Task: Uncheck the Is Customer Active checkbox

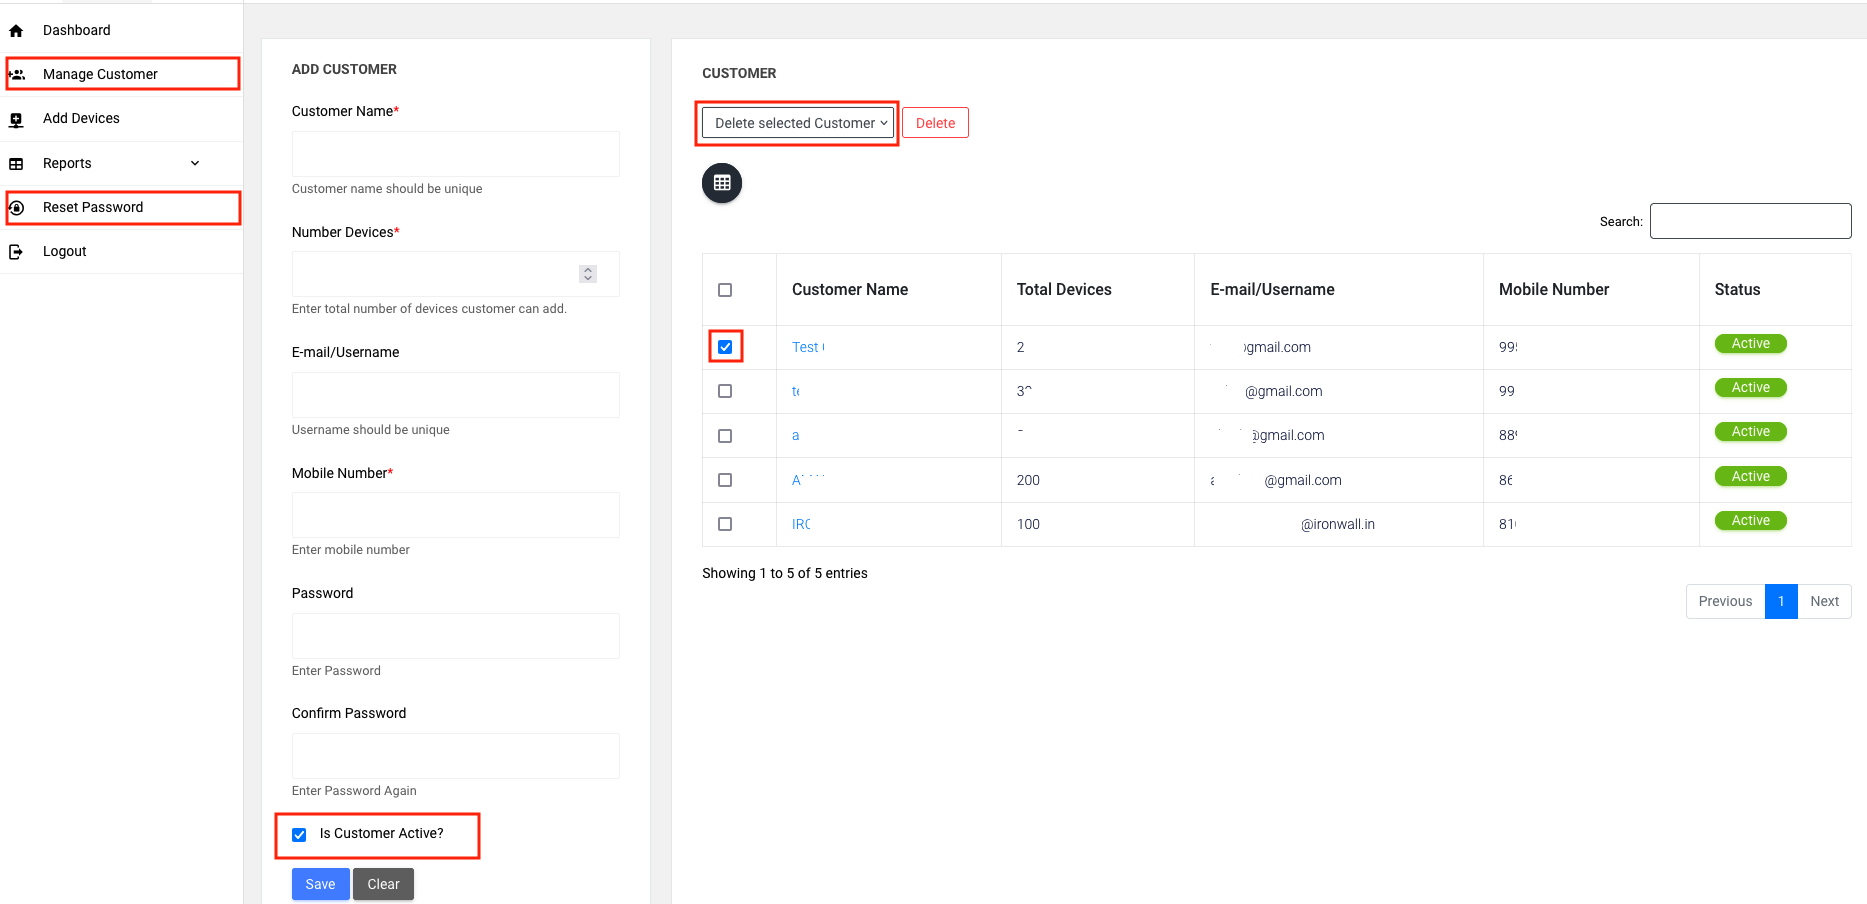Action: tap(299, 835)
